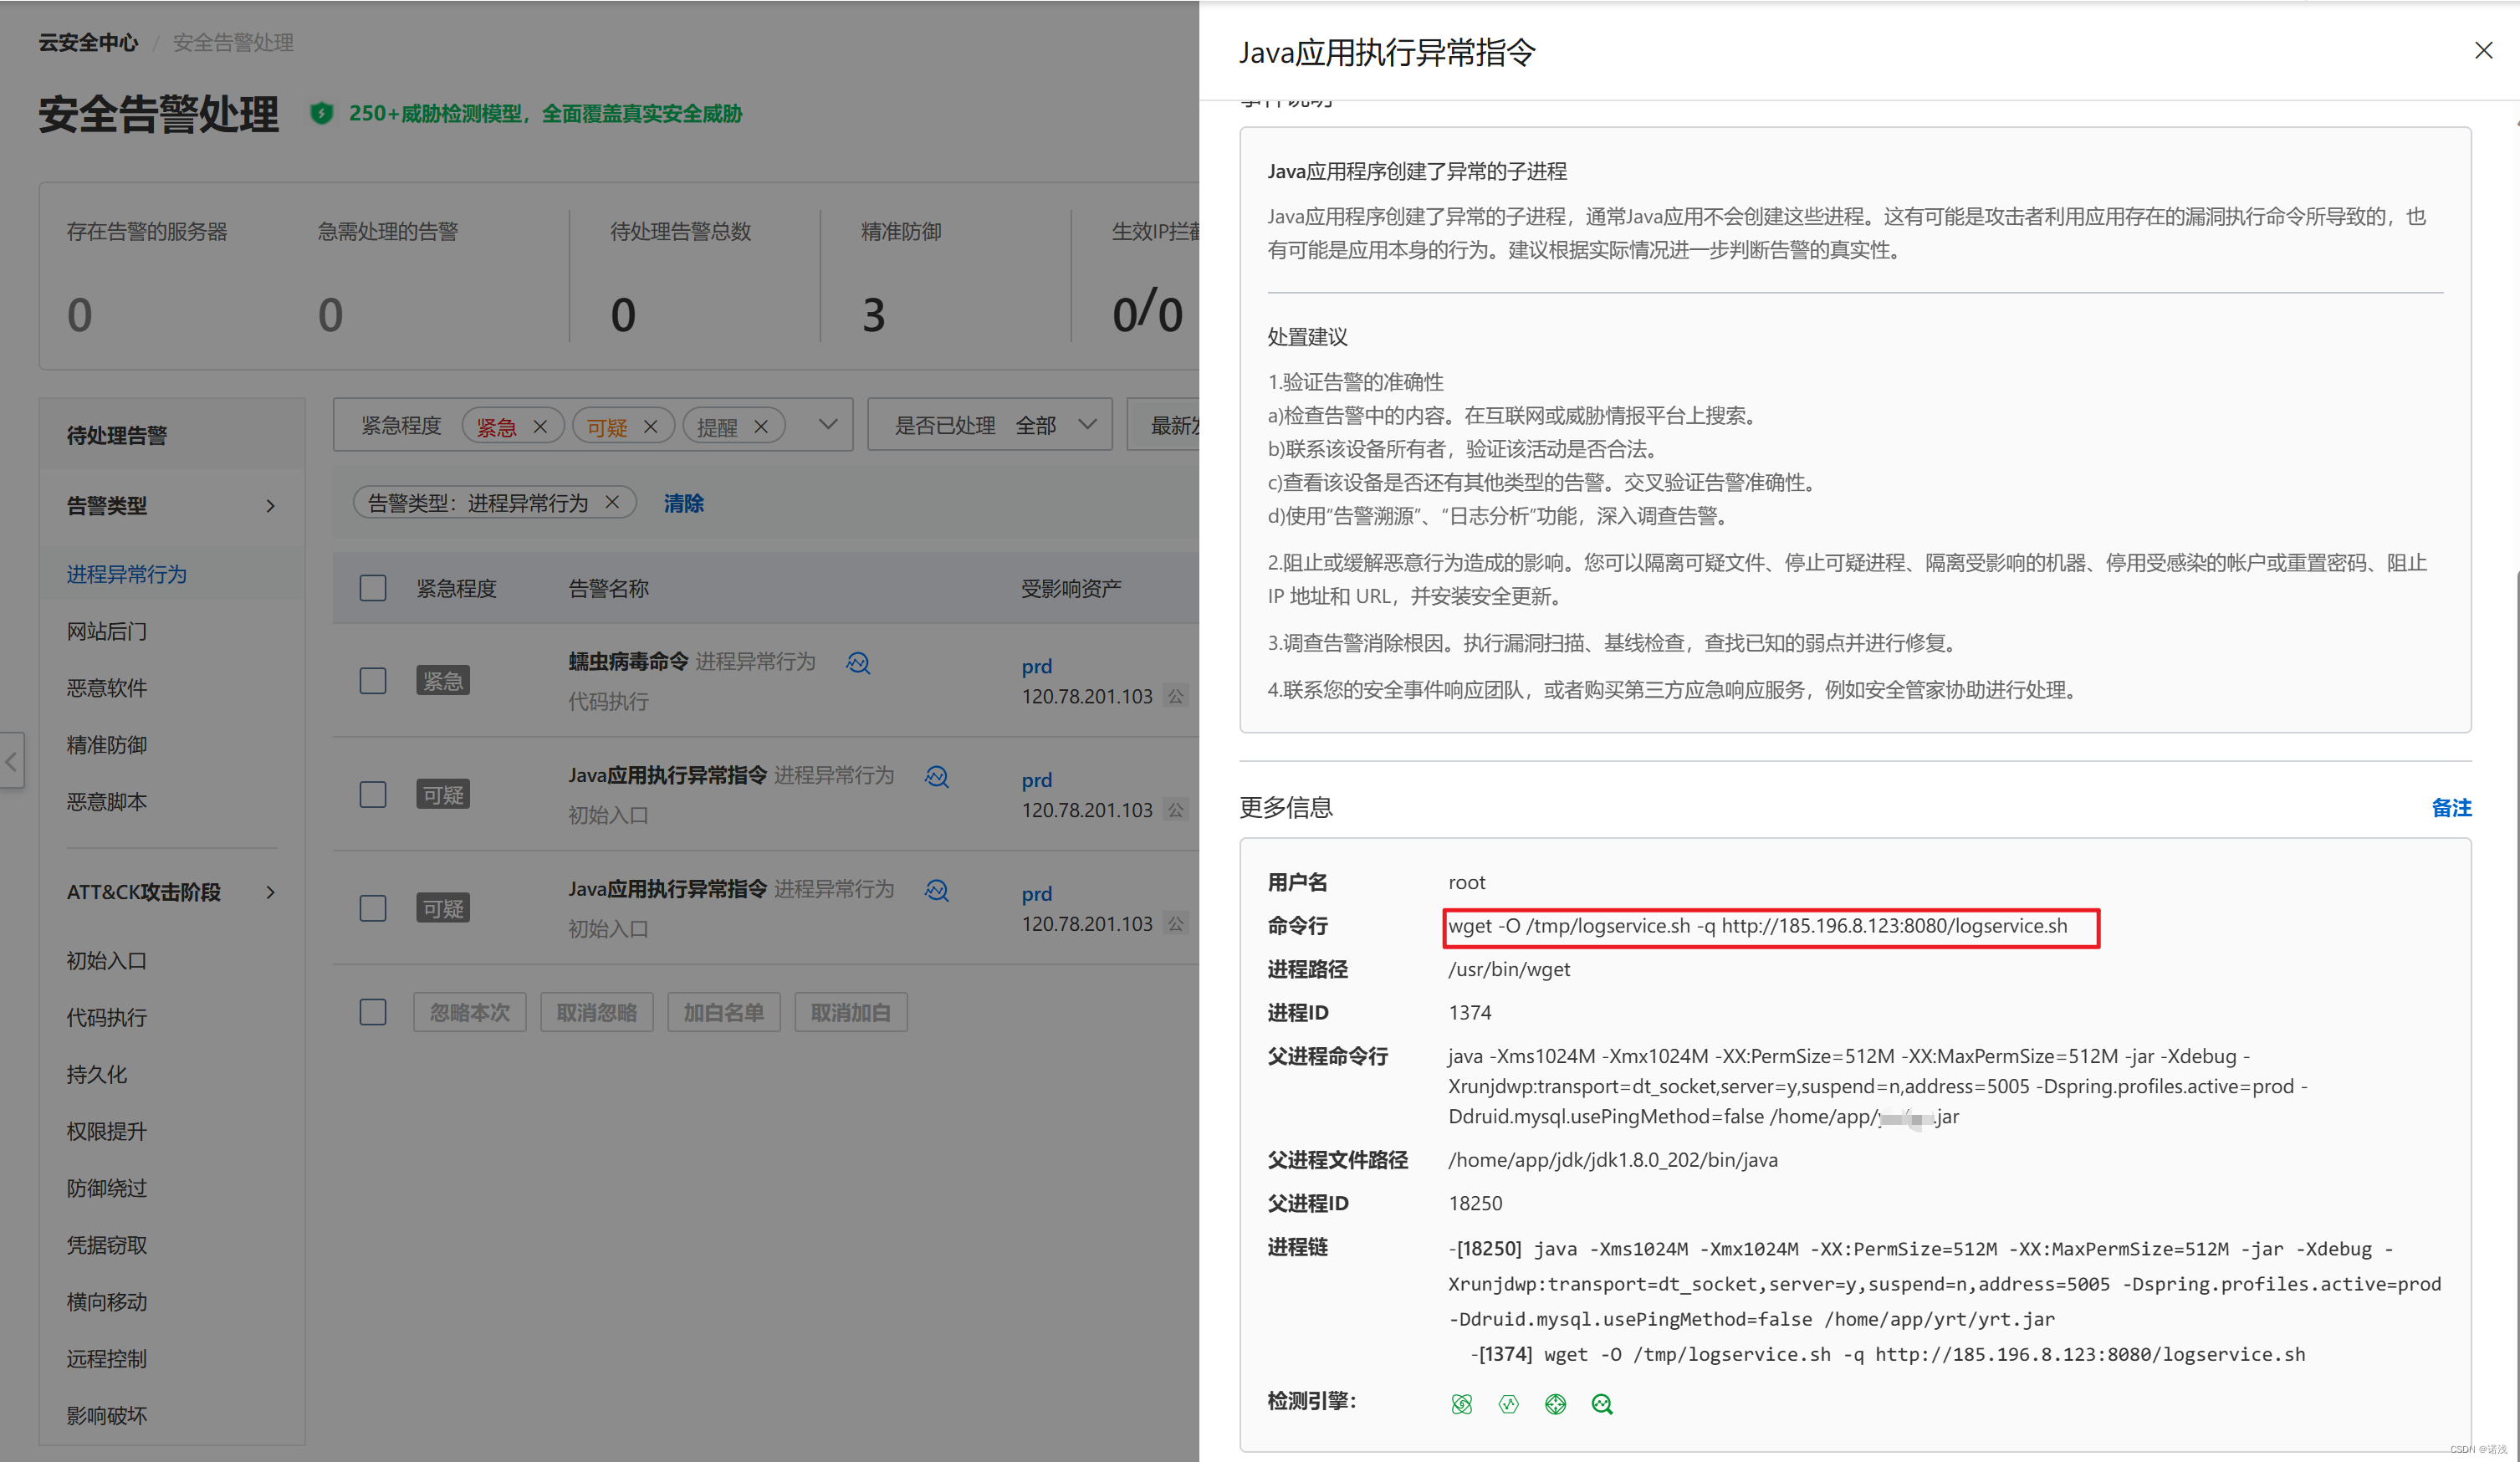Remove the 可疑 urgency filter tag
2520x1462 pixels.
point(650,426)
